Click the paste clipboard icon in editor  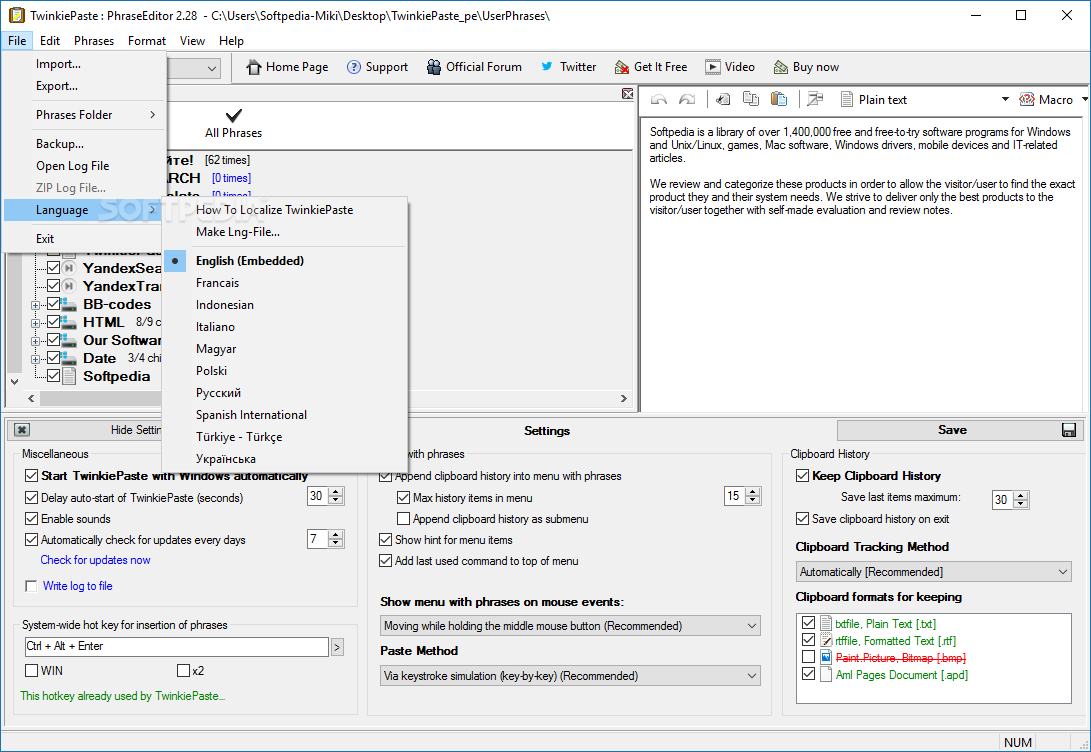[779, 99]
